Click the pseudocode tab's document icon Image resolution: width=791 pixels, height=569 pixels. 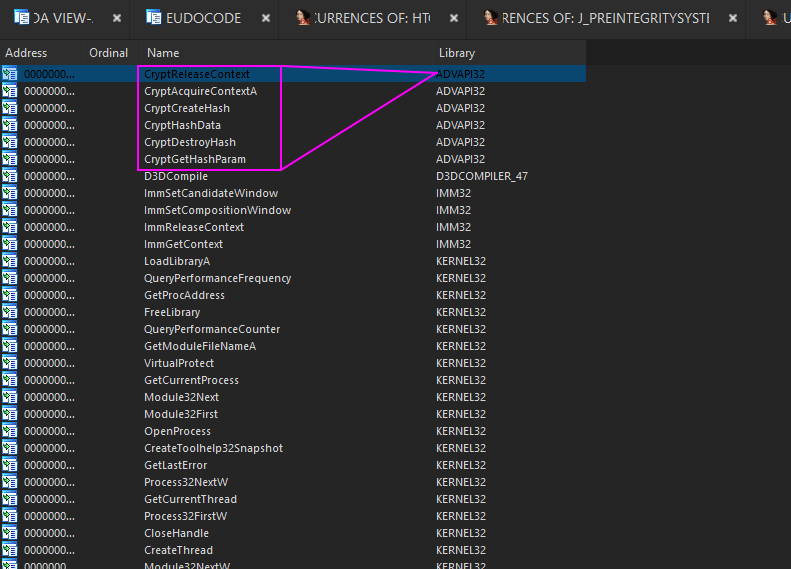coord(153,18)
